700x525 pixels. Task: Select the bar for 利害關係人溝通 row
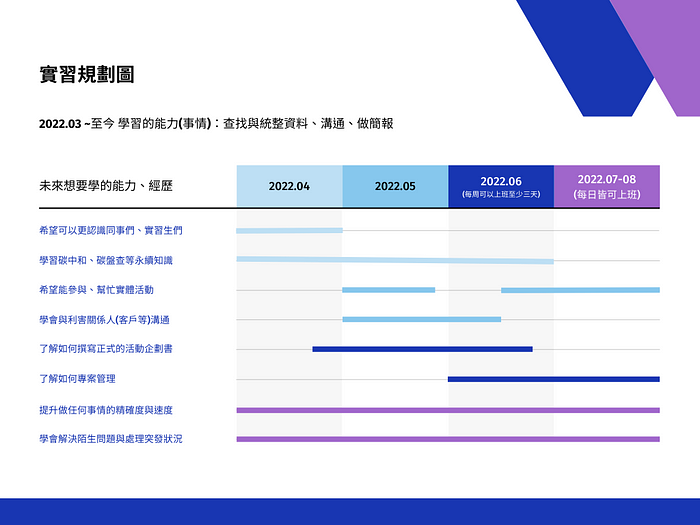pyautogui.click(x=421, y=319)
